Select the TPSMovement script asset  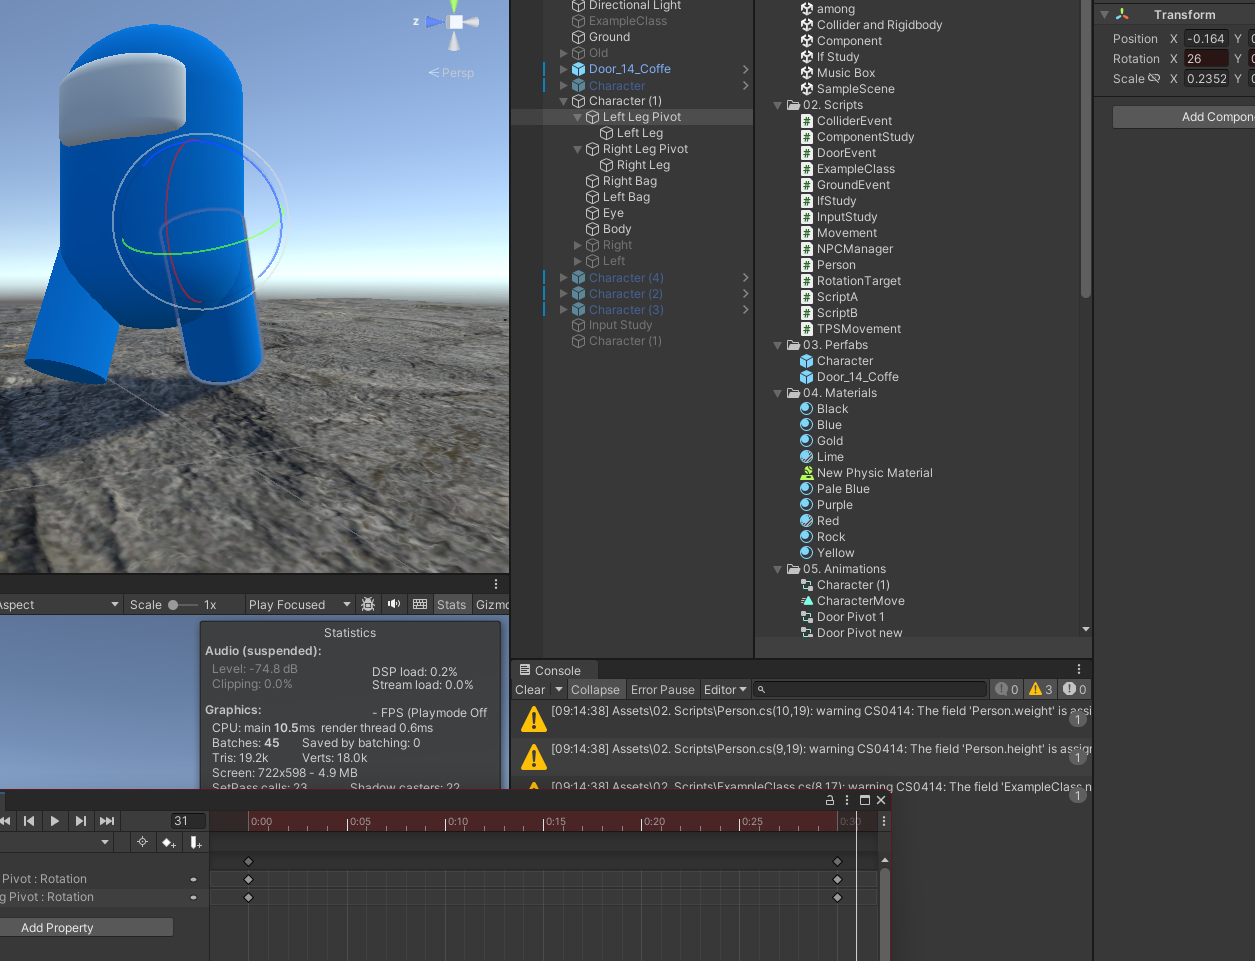(x=859, y=329)
